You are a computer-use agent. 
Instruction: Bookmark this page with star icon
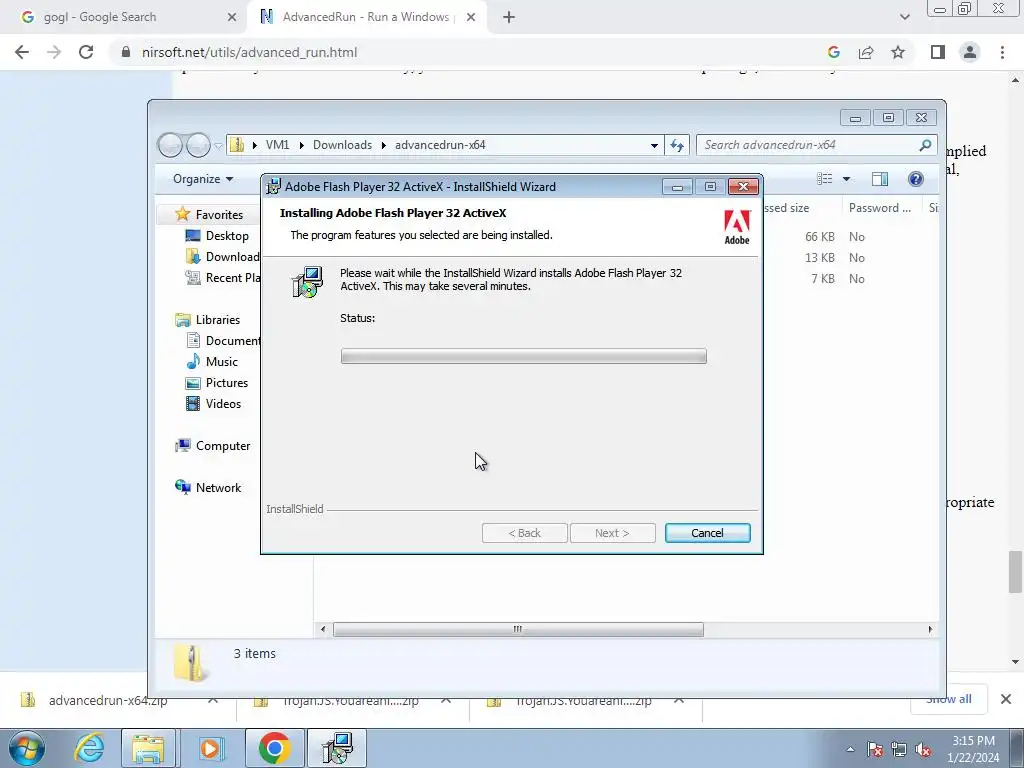click(x=898, y=52)
